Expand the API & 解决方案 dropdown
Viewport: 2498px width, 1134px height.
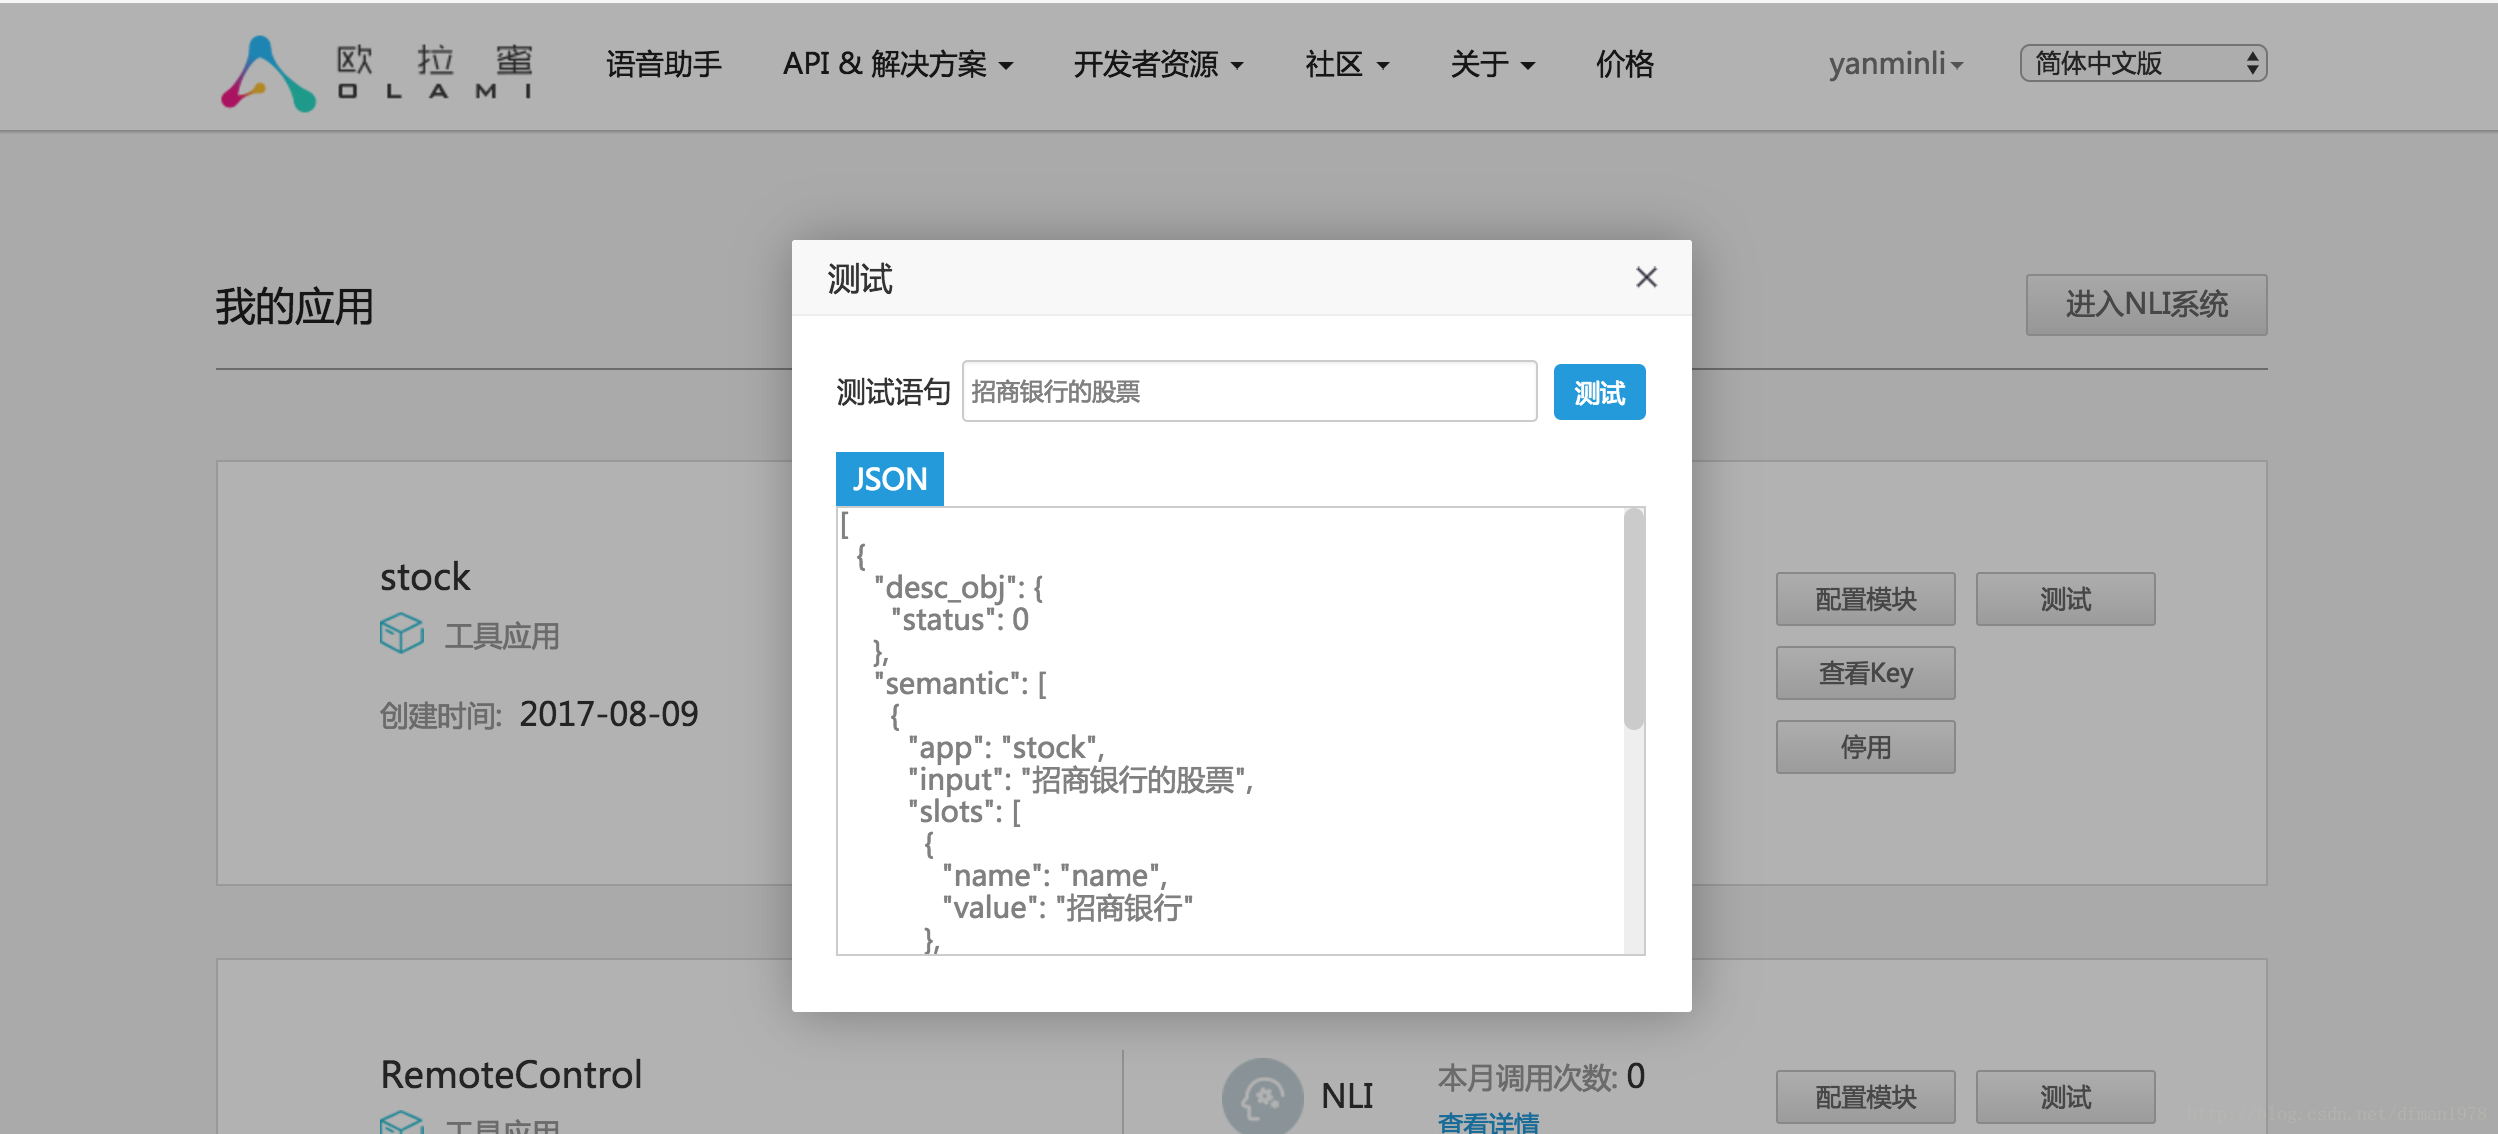898,64
